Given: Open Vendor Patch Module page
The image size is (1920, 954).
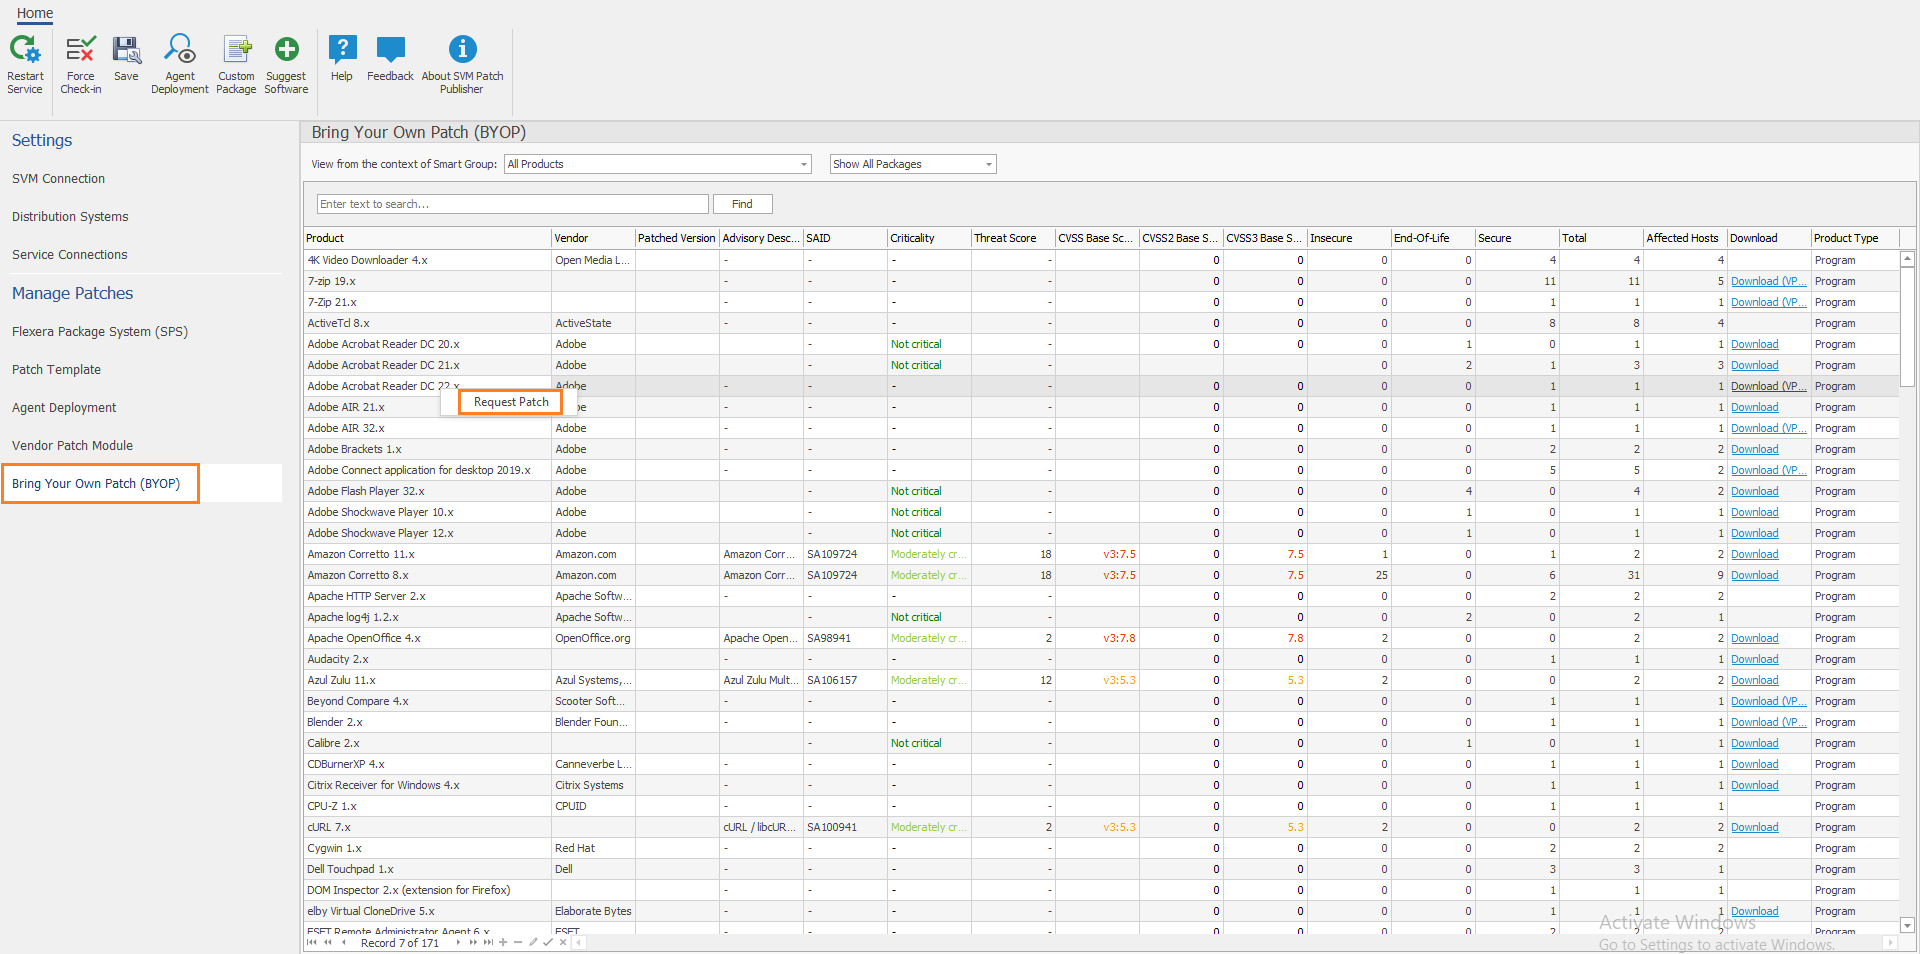Looking at the screenshot, I should pos(72,446).
